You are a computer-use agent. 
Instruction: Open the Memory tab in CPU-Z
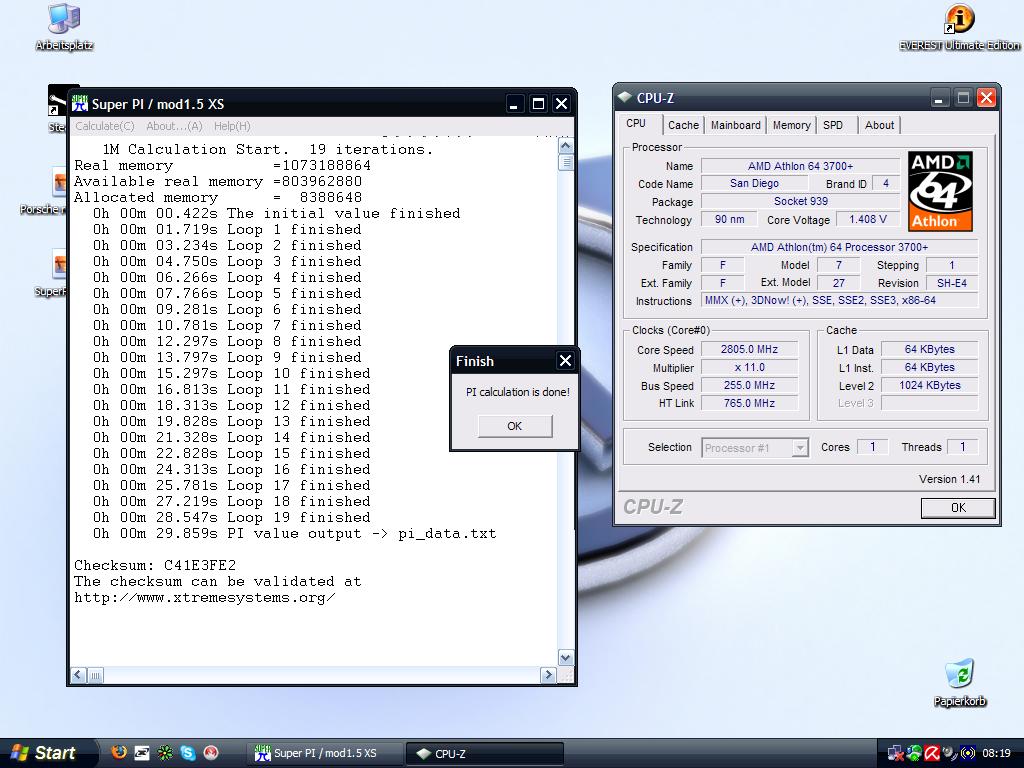791,125
